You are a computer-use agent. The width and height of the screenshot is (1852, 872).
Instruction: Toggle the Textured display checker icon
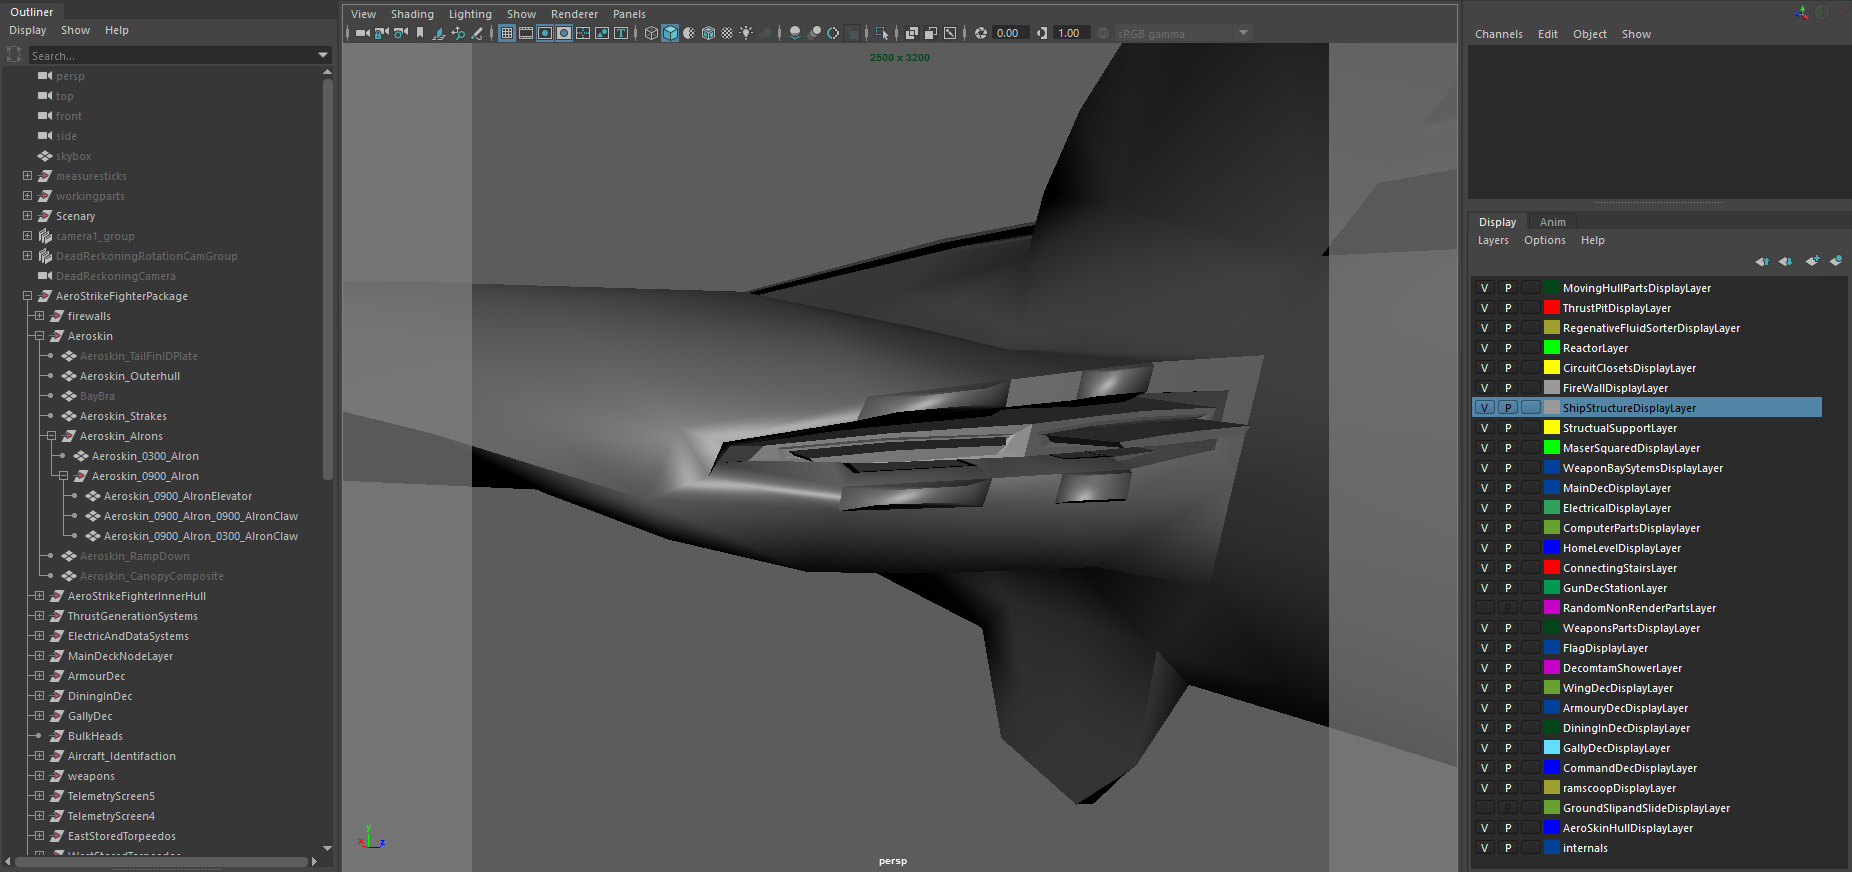coord(727,33)
